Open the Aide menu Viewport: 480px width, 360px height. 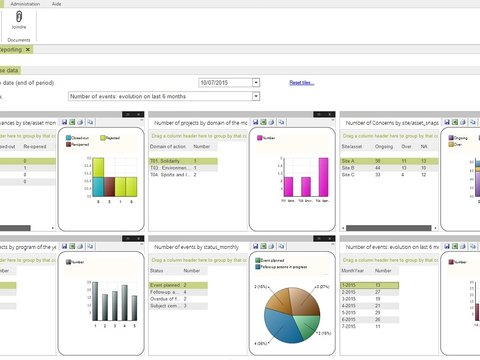click(56, 4)
